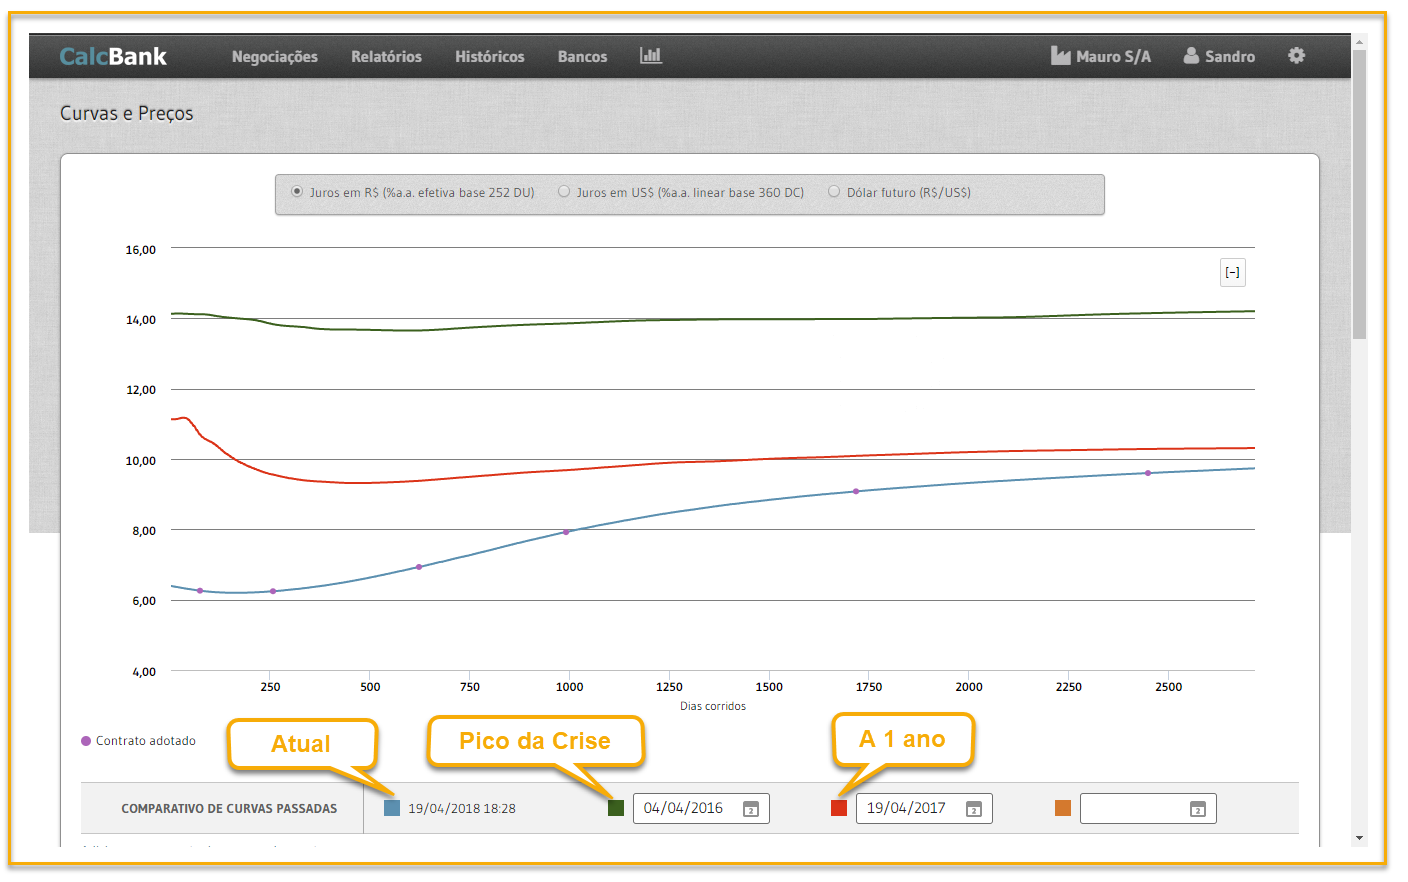
Task: Open the Relatórios menu
Action: pyautogui.click(x=386, y=57)
